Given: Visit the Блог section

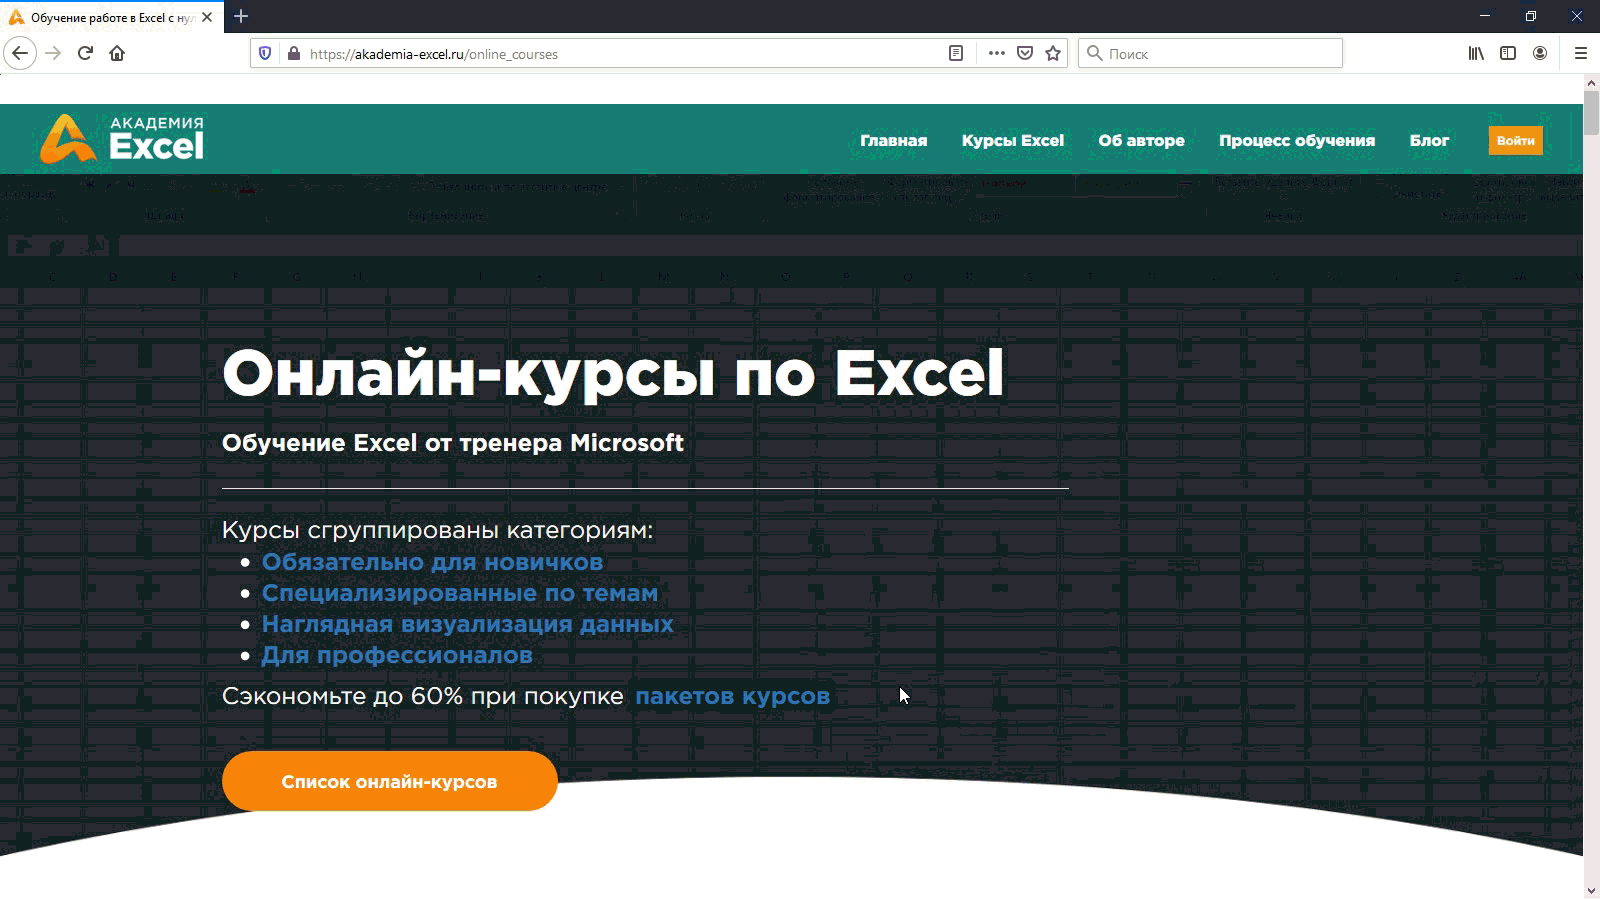Looking at the screenshot, I should coord(1429,140).
